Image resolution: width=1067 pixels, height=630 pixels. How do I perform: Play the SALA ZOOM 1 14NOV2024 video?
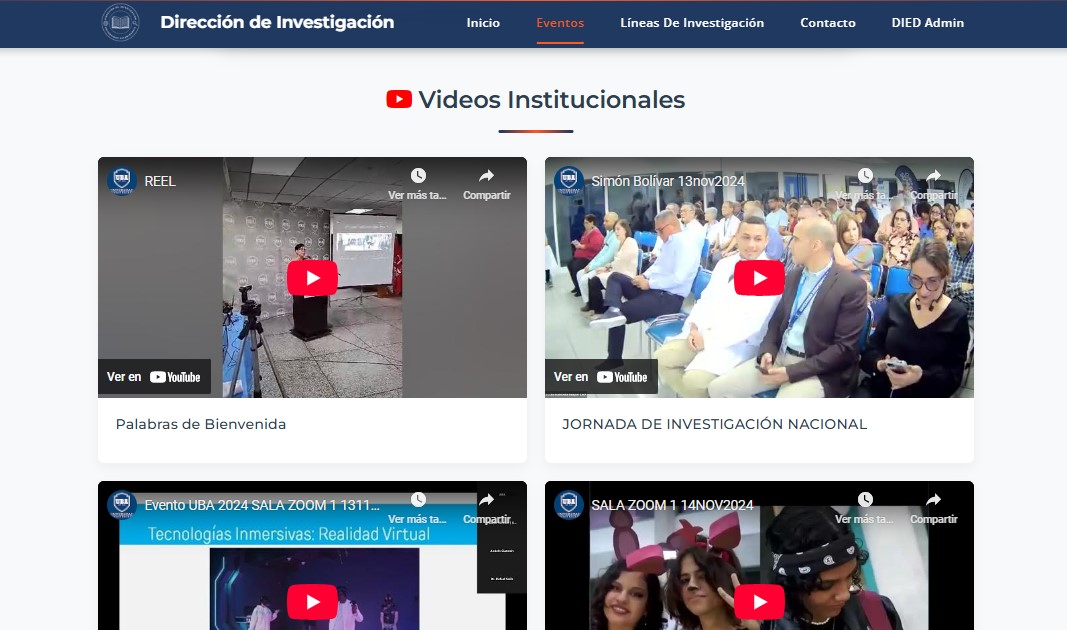click(x=759, y=601)
